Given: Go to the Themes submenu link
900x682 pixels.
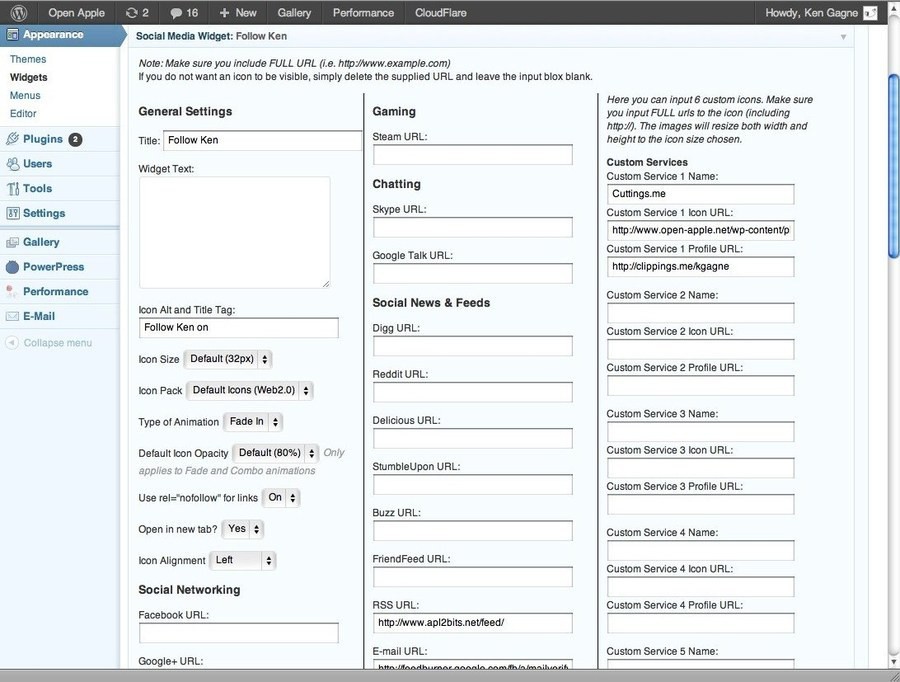Looking at the screenshot, I should (x=28, y=59).
